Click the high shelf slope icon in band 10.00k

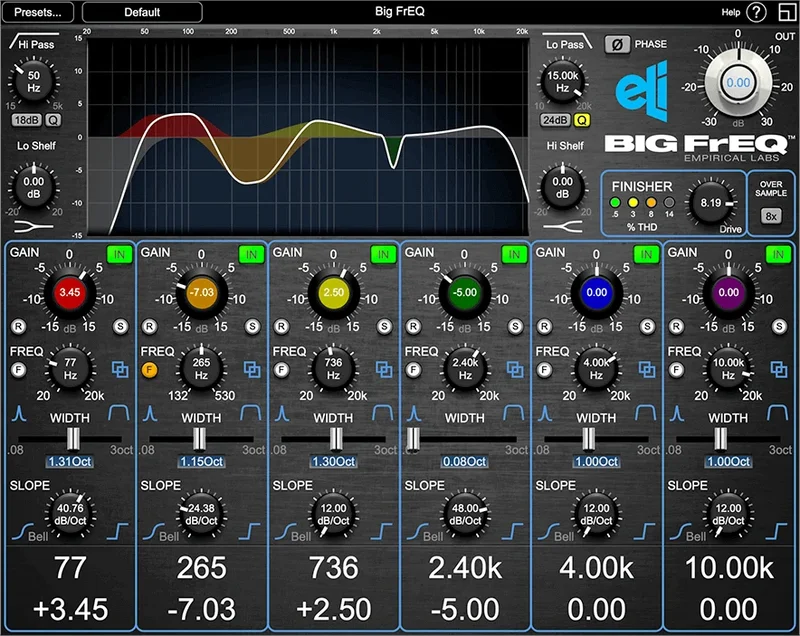tap(777, 531)
